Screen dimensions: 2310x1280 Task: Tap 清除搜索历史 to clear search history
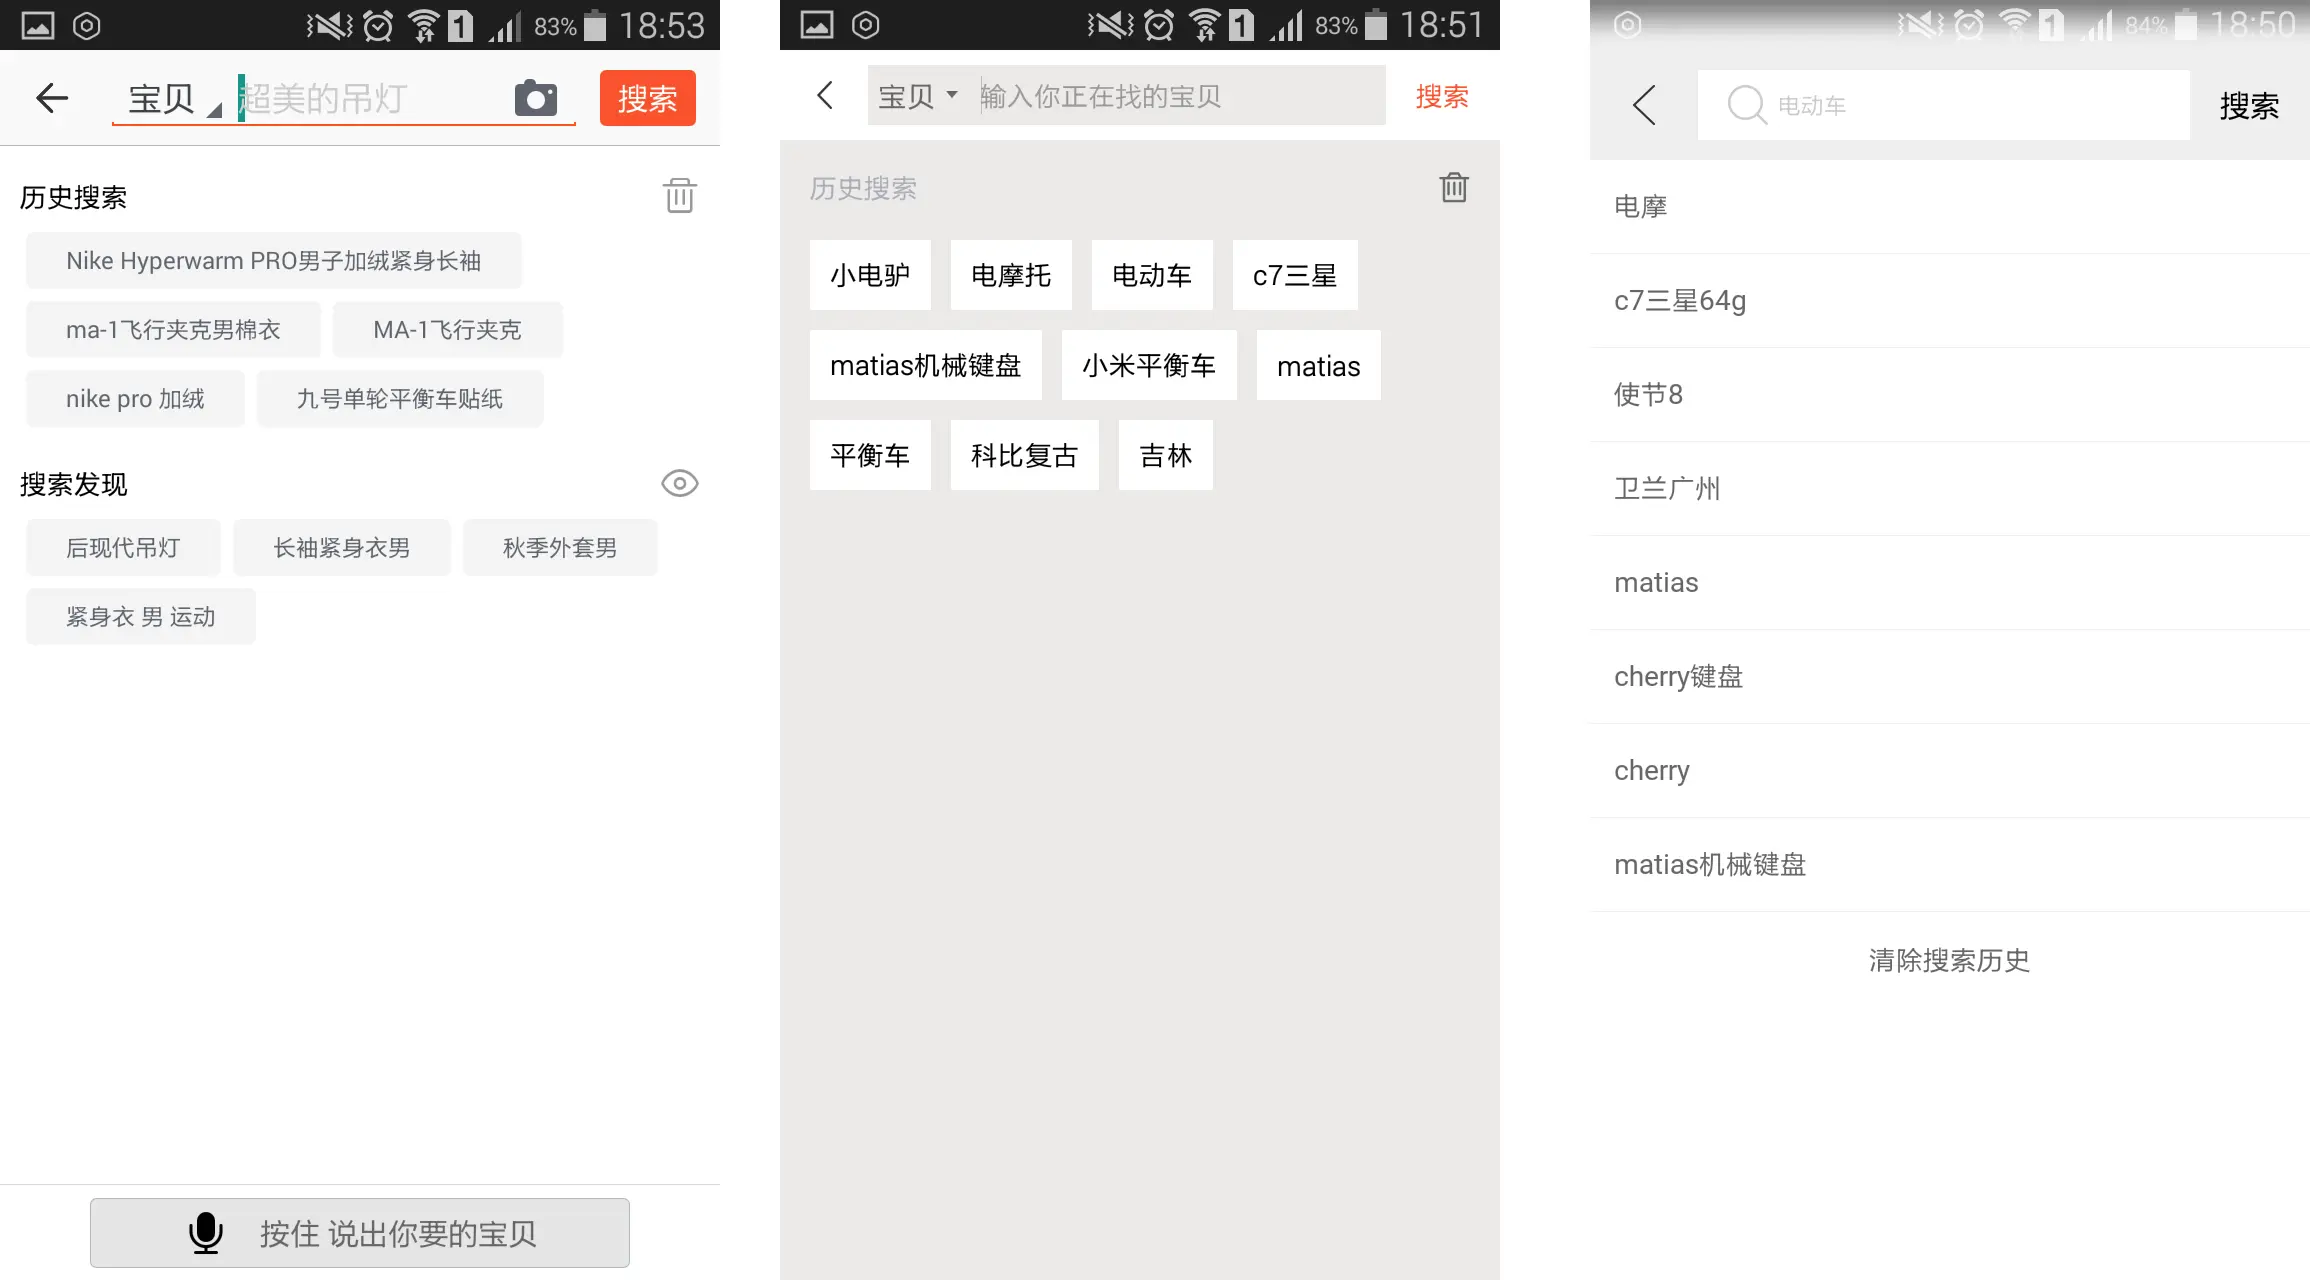point(1948,960)
